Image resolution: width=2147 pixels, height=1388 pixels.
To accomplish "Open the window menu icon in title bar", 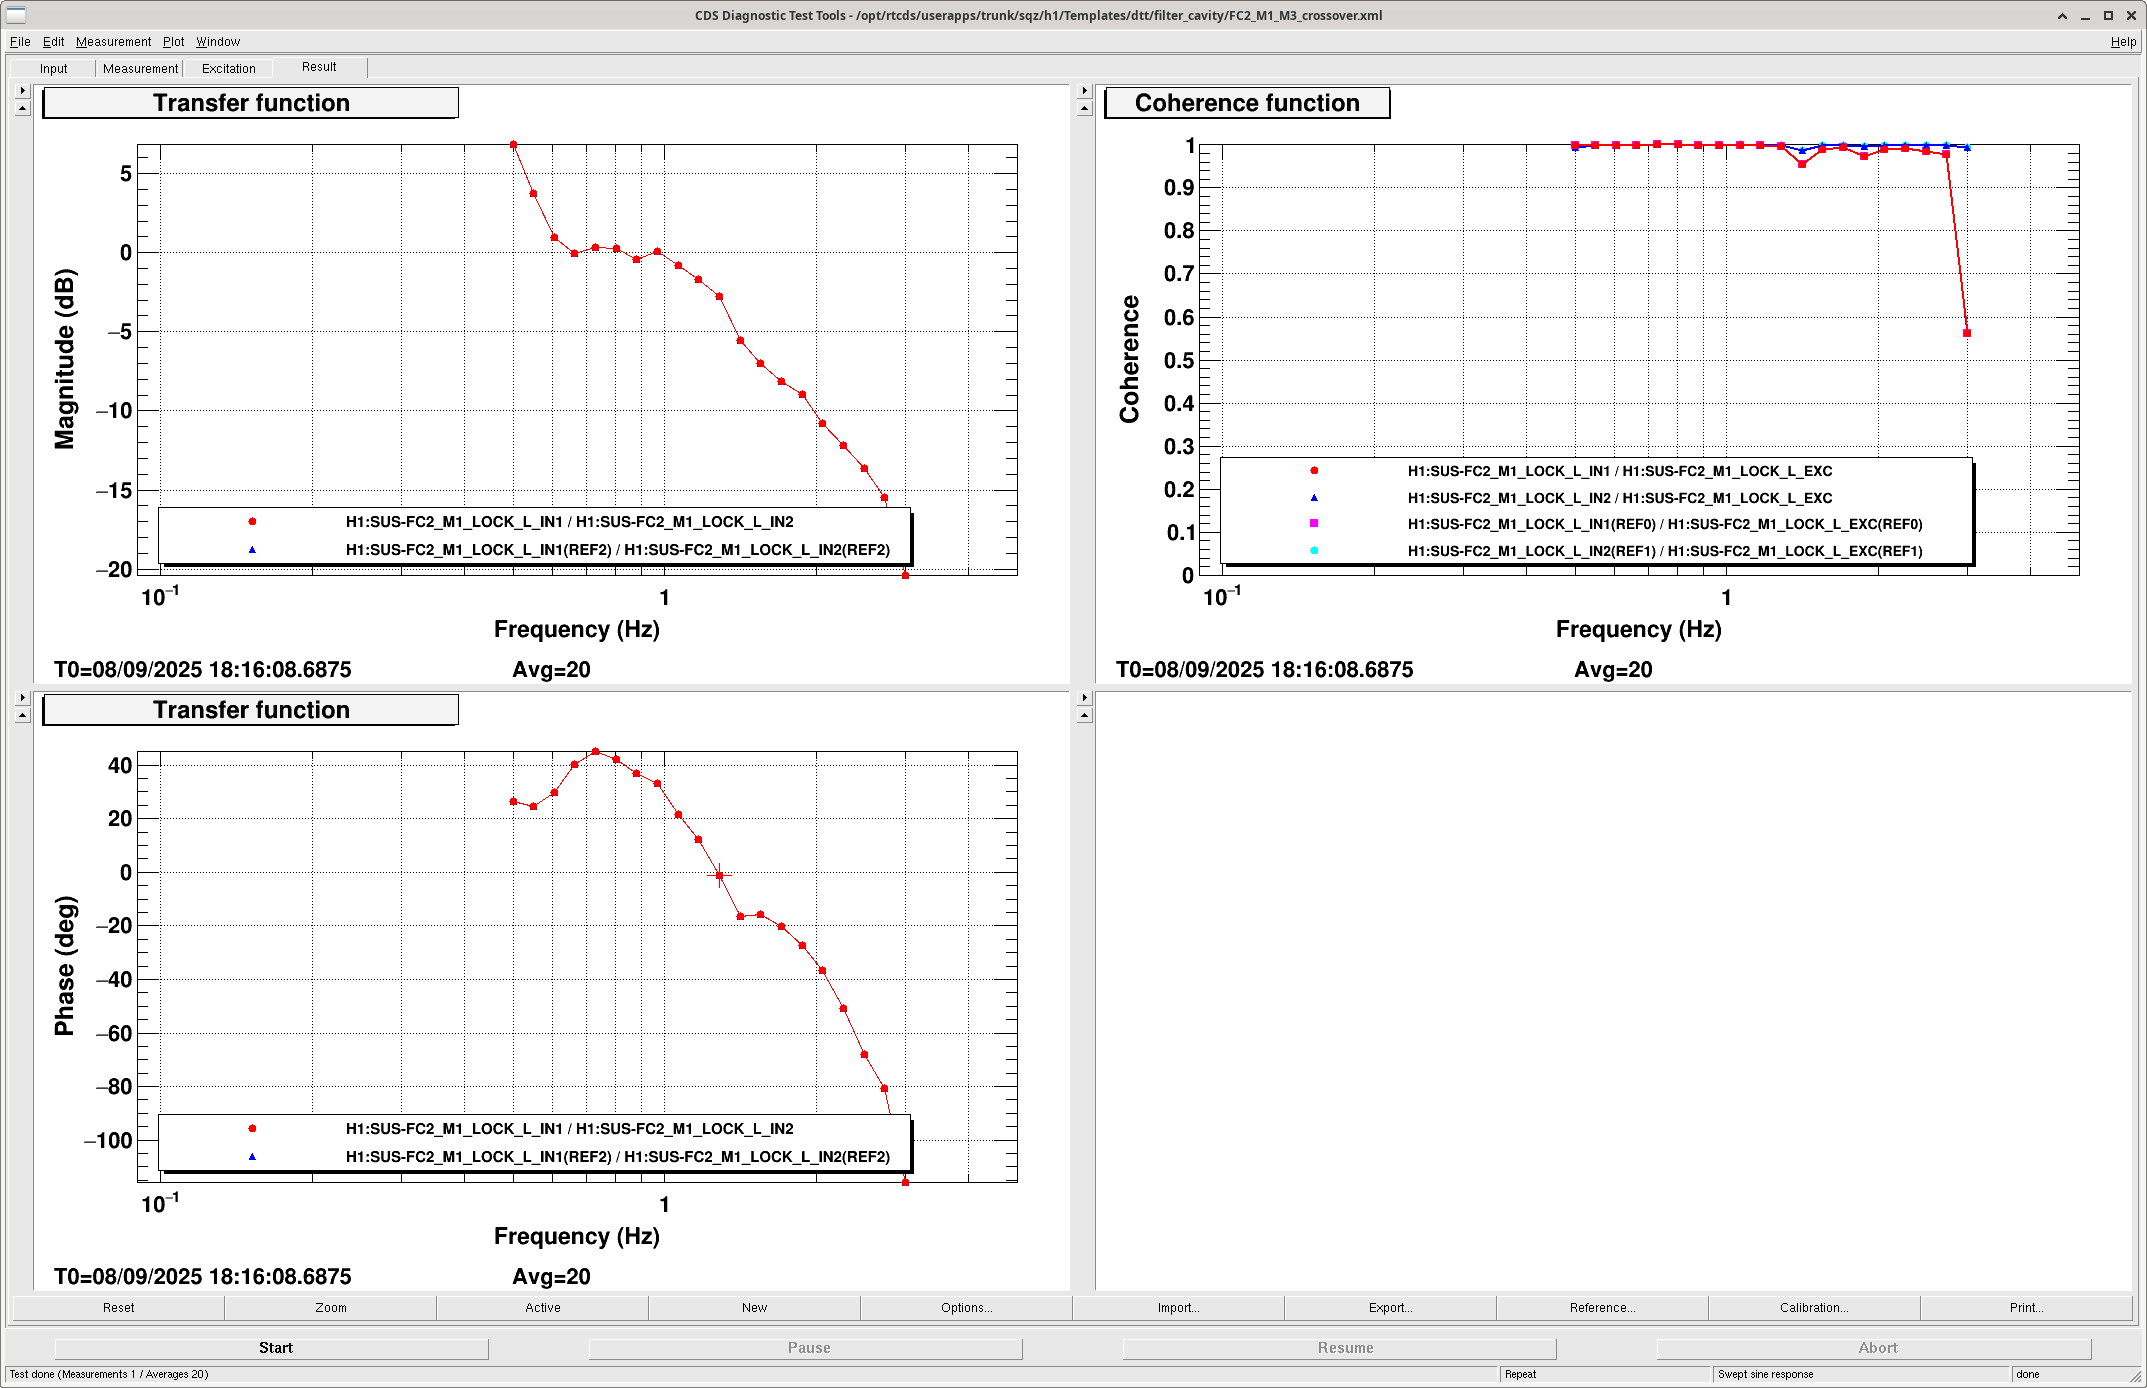I will click(16, 15).
